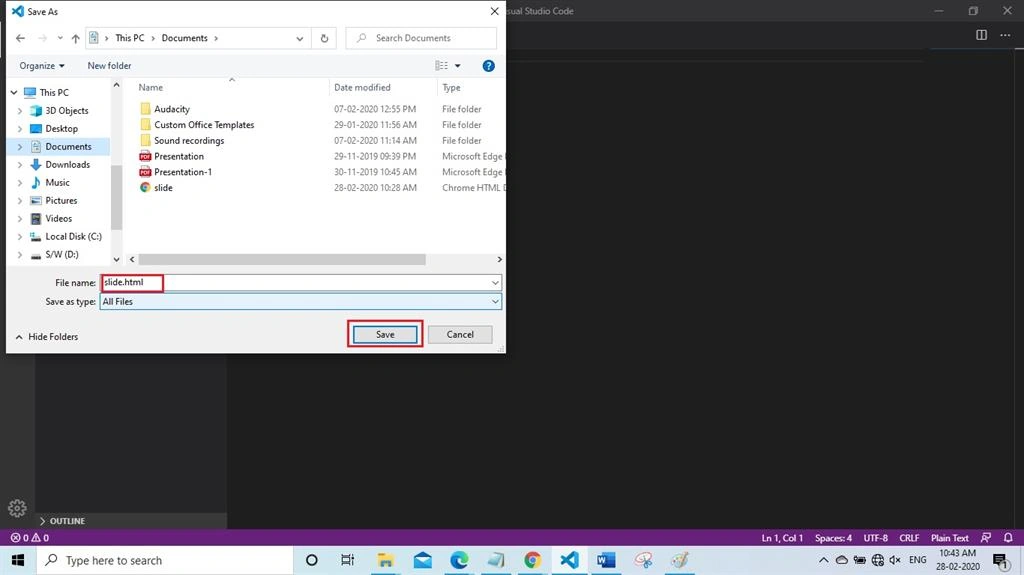Expand the File name history dropdown
Image resolution: width=1024 pixels, height=575 pixels.
pyautogui.click(x=495, y=282)
